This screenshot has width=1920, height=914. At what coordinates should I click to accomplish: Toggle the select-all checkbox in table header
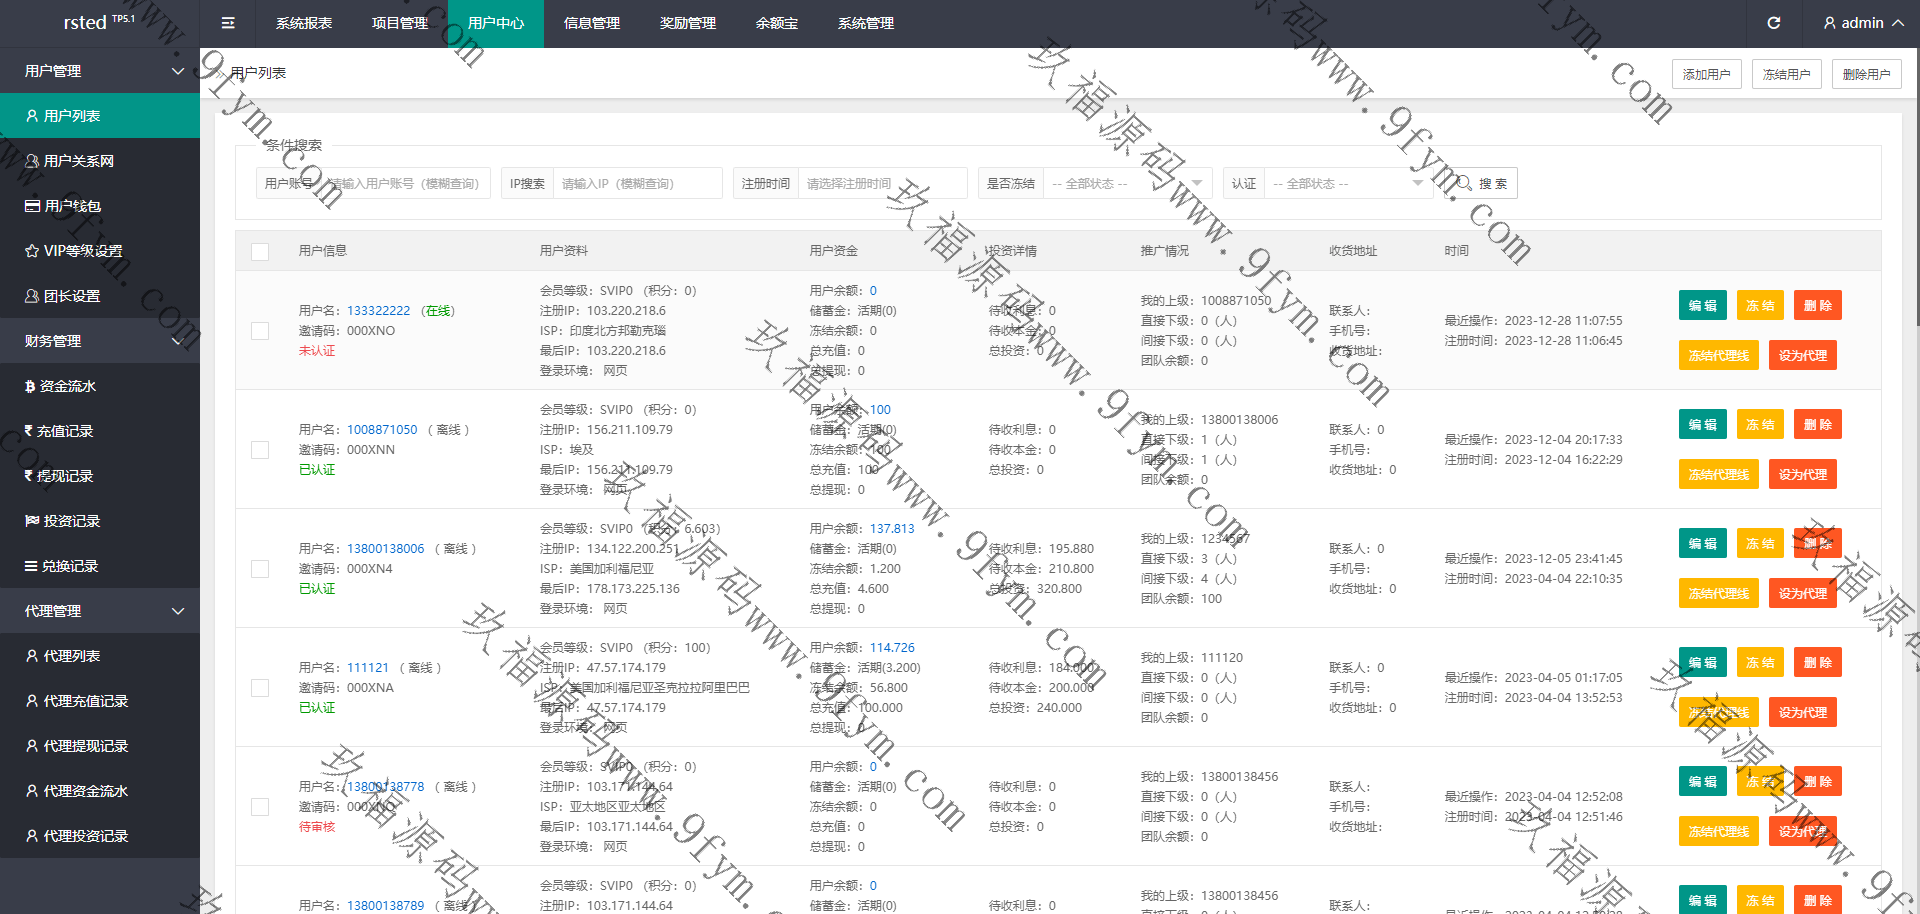(x=260, y=252)
